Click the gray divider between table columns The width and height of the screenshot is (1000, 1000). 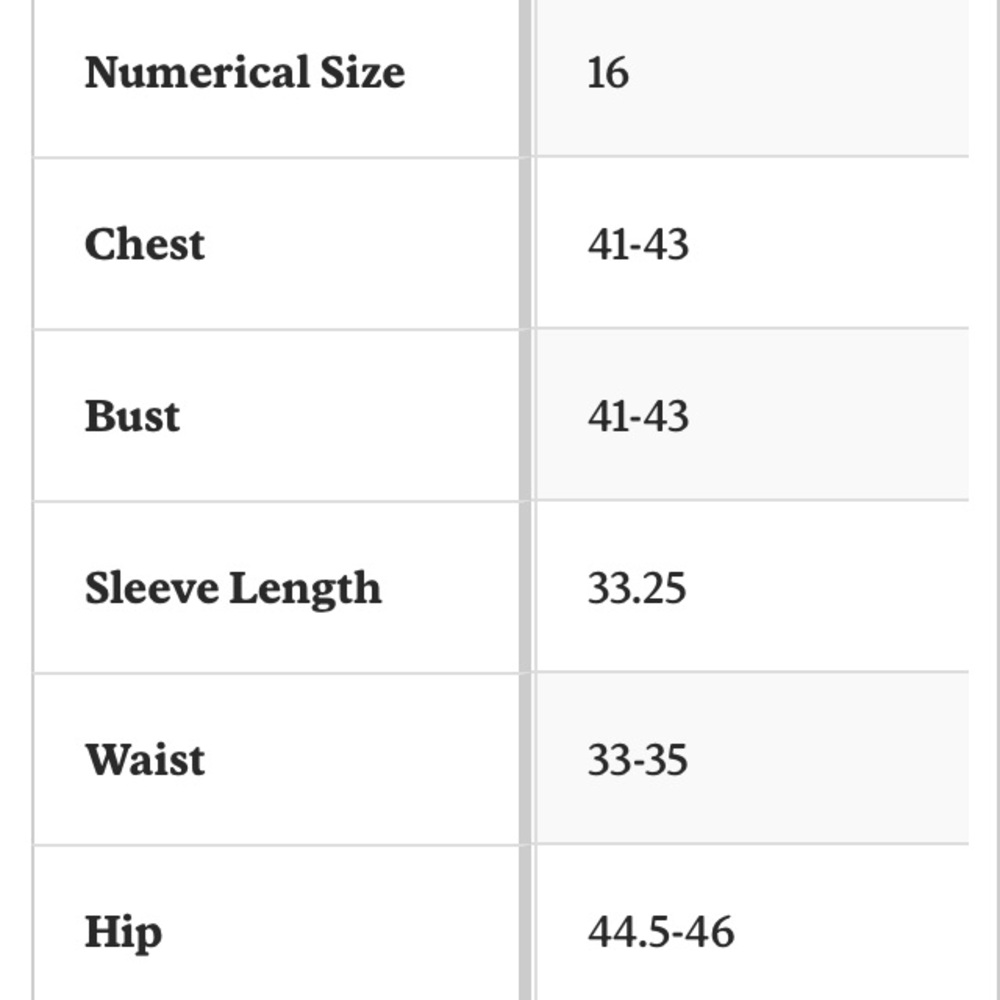526,500
